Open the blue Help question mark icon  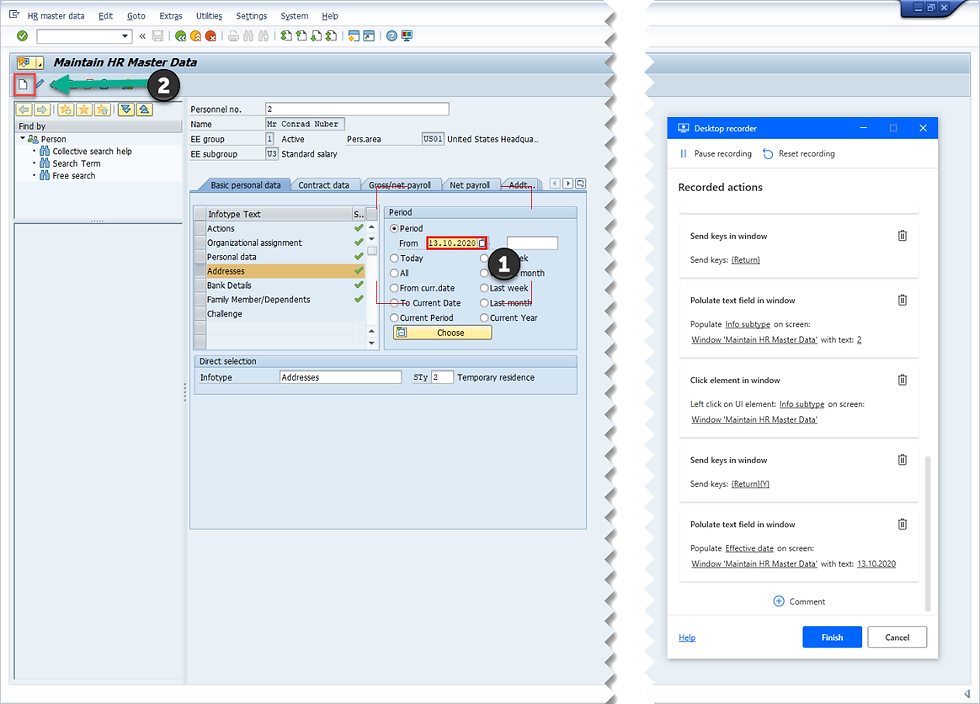(x=391, y=36)
